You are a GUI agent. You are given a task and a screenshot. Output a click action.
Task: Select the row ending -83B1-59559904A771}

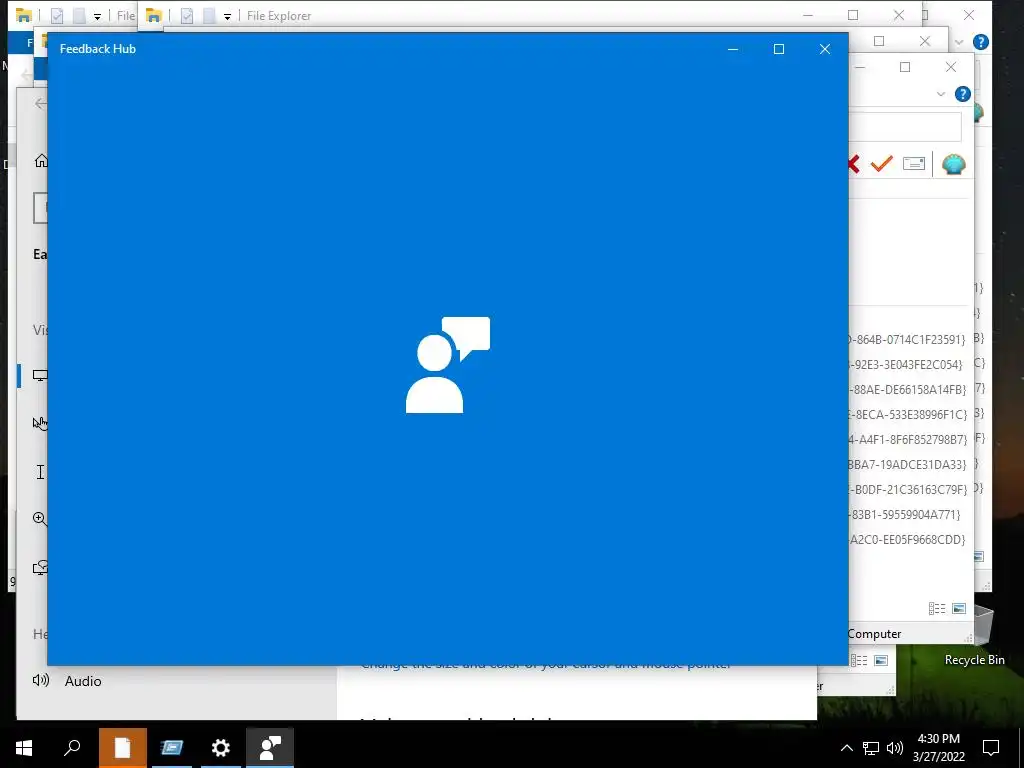905,515
